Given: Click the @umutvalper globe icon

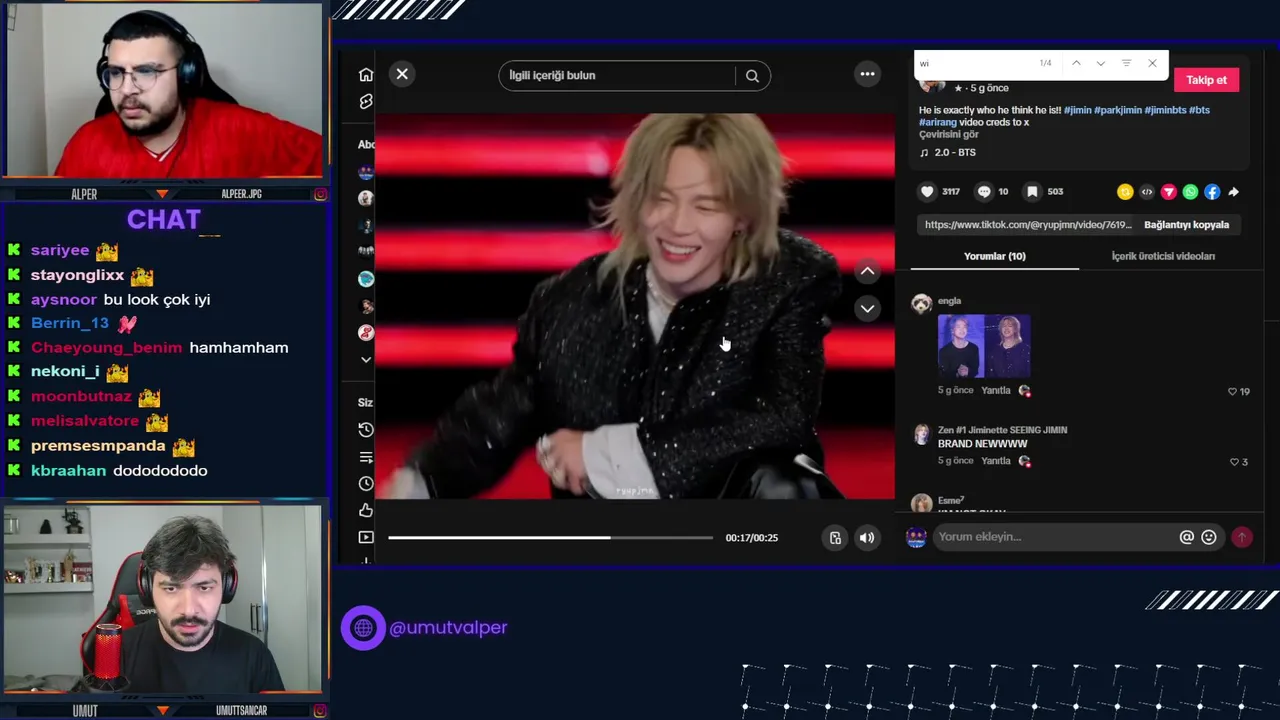Looking at the screenshot, I should click(x=363, y=628).
